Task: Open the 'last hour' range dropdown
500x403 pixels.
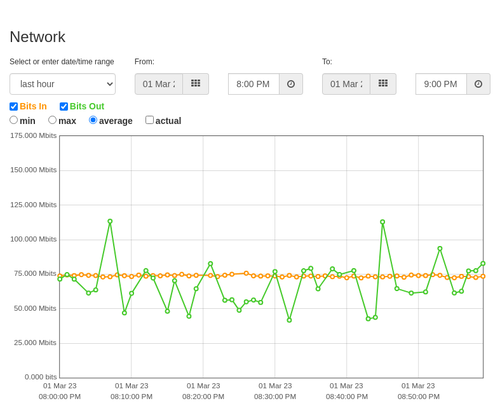Action: [x=63, y=84]
